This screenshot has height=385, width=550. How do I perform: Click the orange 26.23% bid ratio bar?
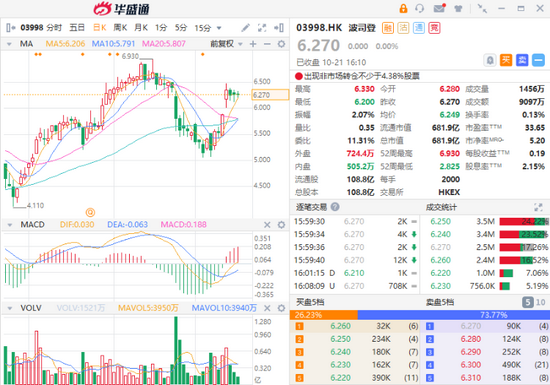point(324,315)
